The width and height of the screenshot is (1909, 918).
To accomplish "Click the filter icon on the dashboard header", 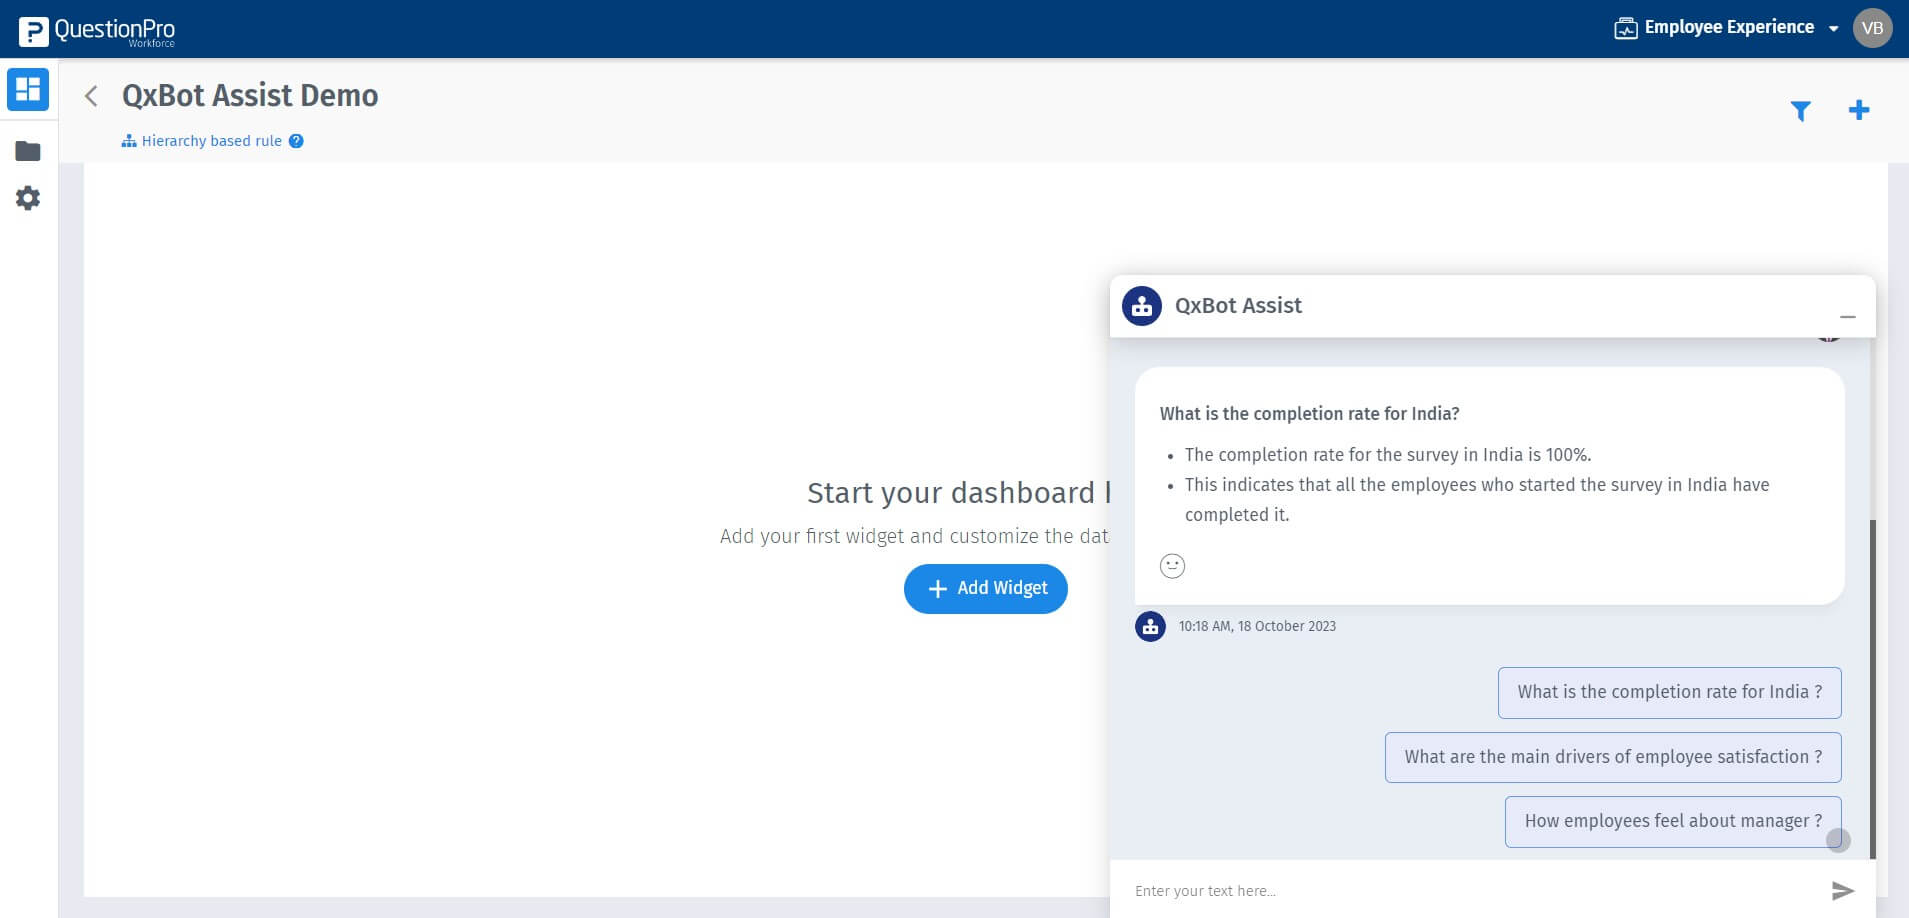I will [x=1800, y=111].
